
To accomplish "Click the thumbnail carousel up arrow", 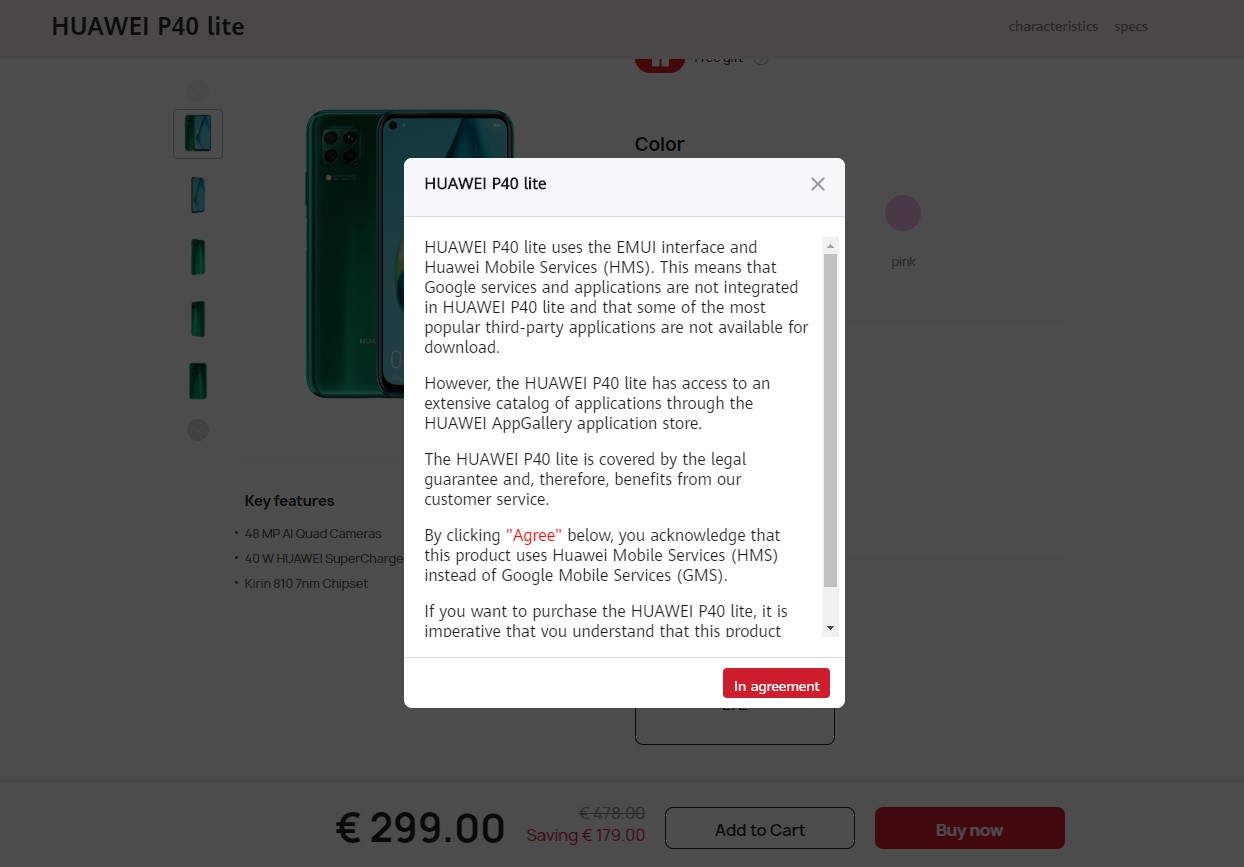I will [198, 90].
